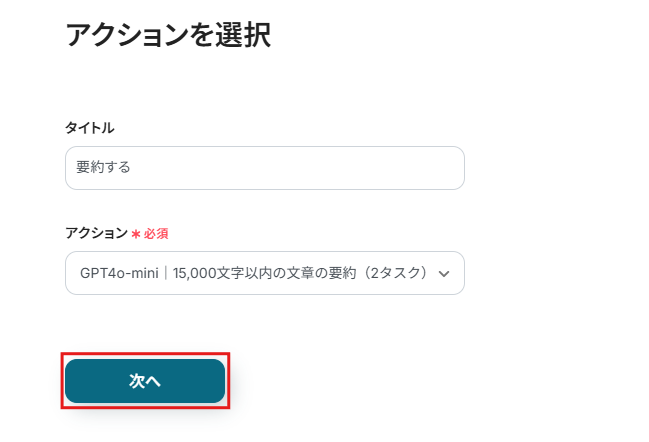649x442 pixels.
Task: Click the red asterisk beside アクション
Action: click(135, 233)
